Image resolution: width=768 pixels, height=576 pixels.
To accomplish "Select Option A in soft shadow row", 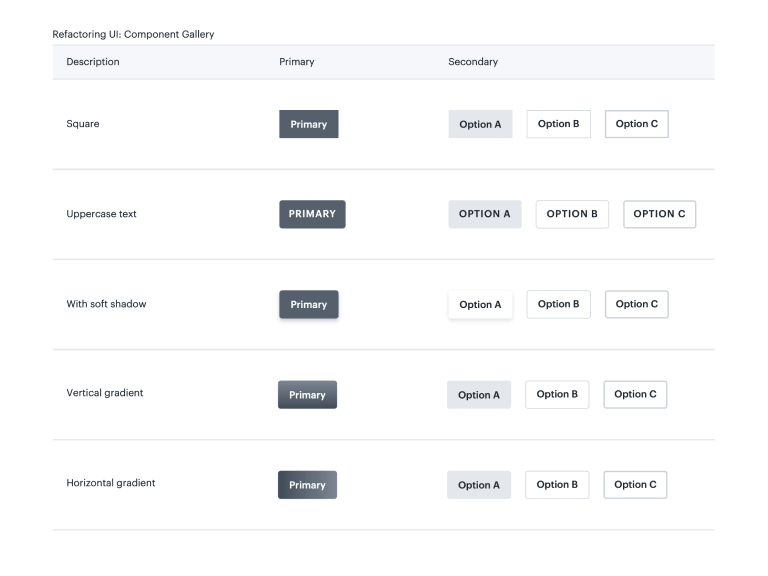I will (x=480, y=304).
